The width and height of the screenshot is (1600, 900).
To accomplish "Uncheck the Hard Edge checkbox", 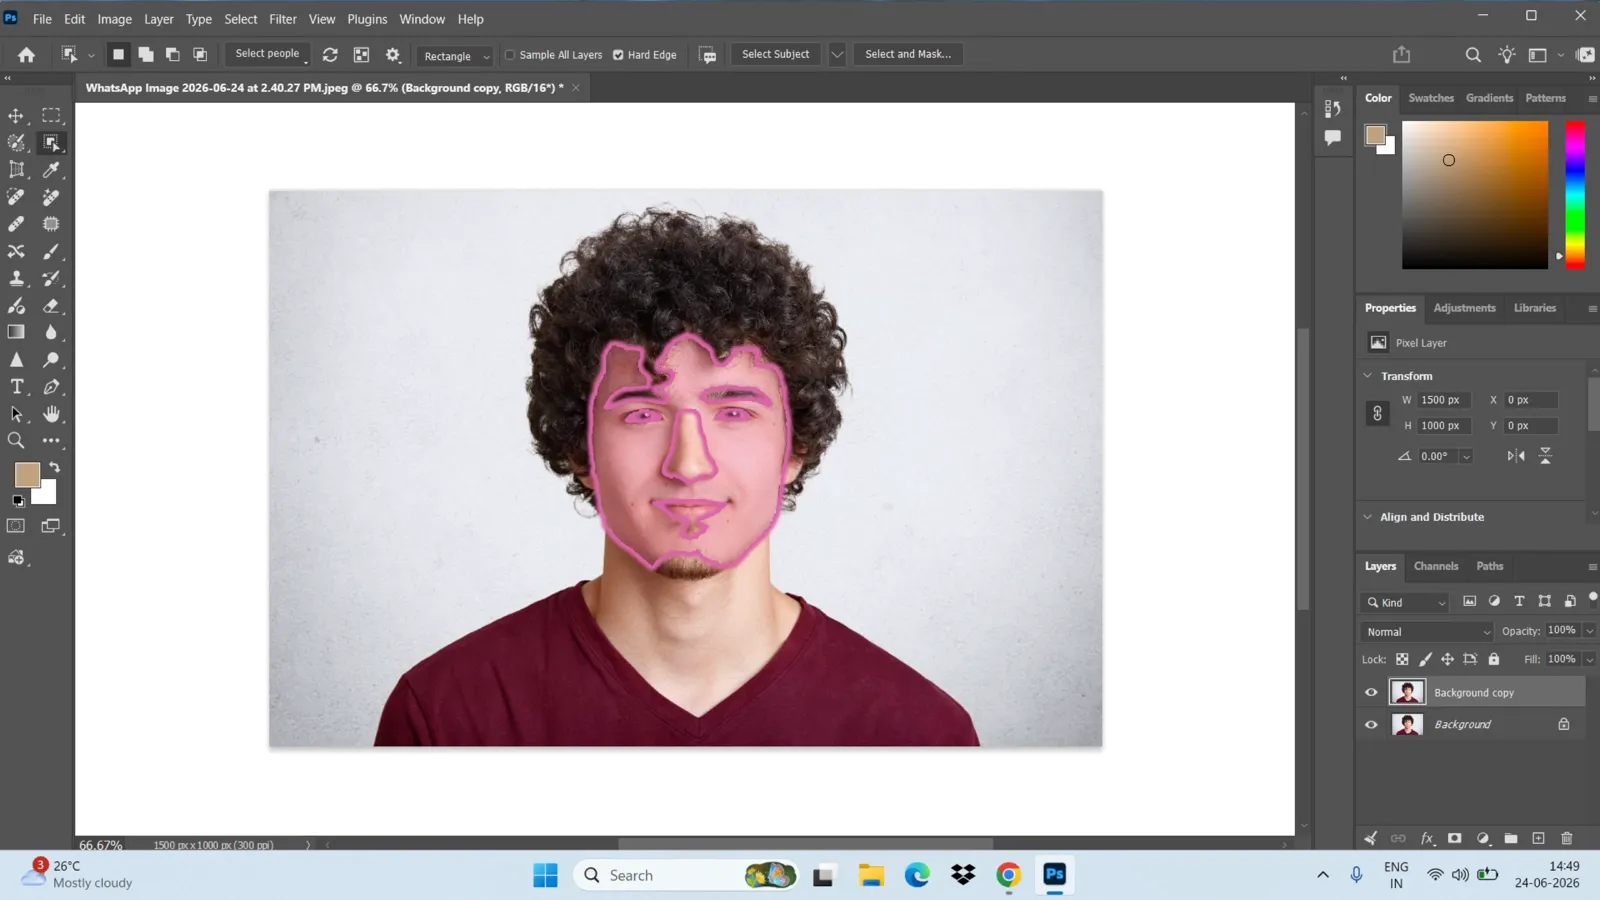I will point(618,55).
